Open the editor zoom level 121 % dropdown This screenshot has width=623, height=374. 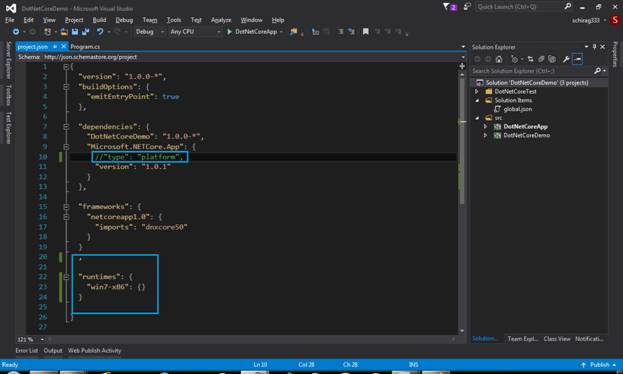coord(42,339)
